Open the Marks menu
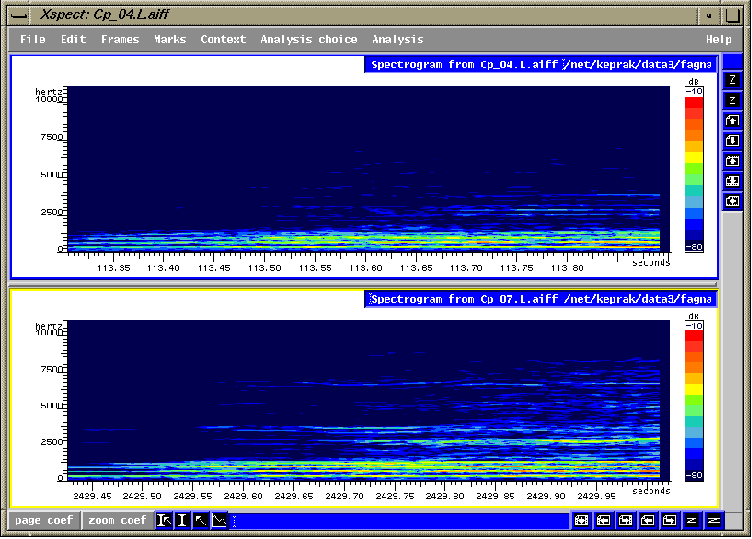This screenshot has height=539, width=752. [170, 39]
